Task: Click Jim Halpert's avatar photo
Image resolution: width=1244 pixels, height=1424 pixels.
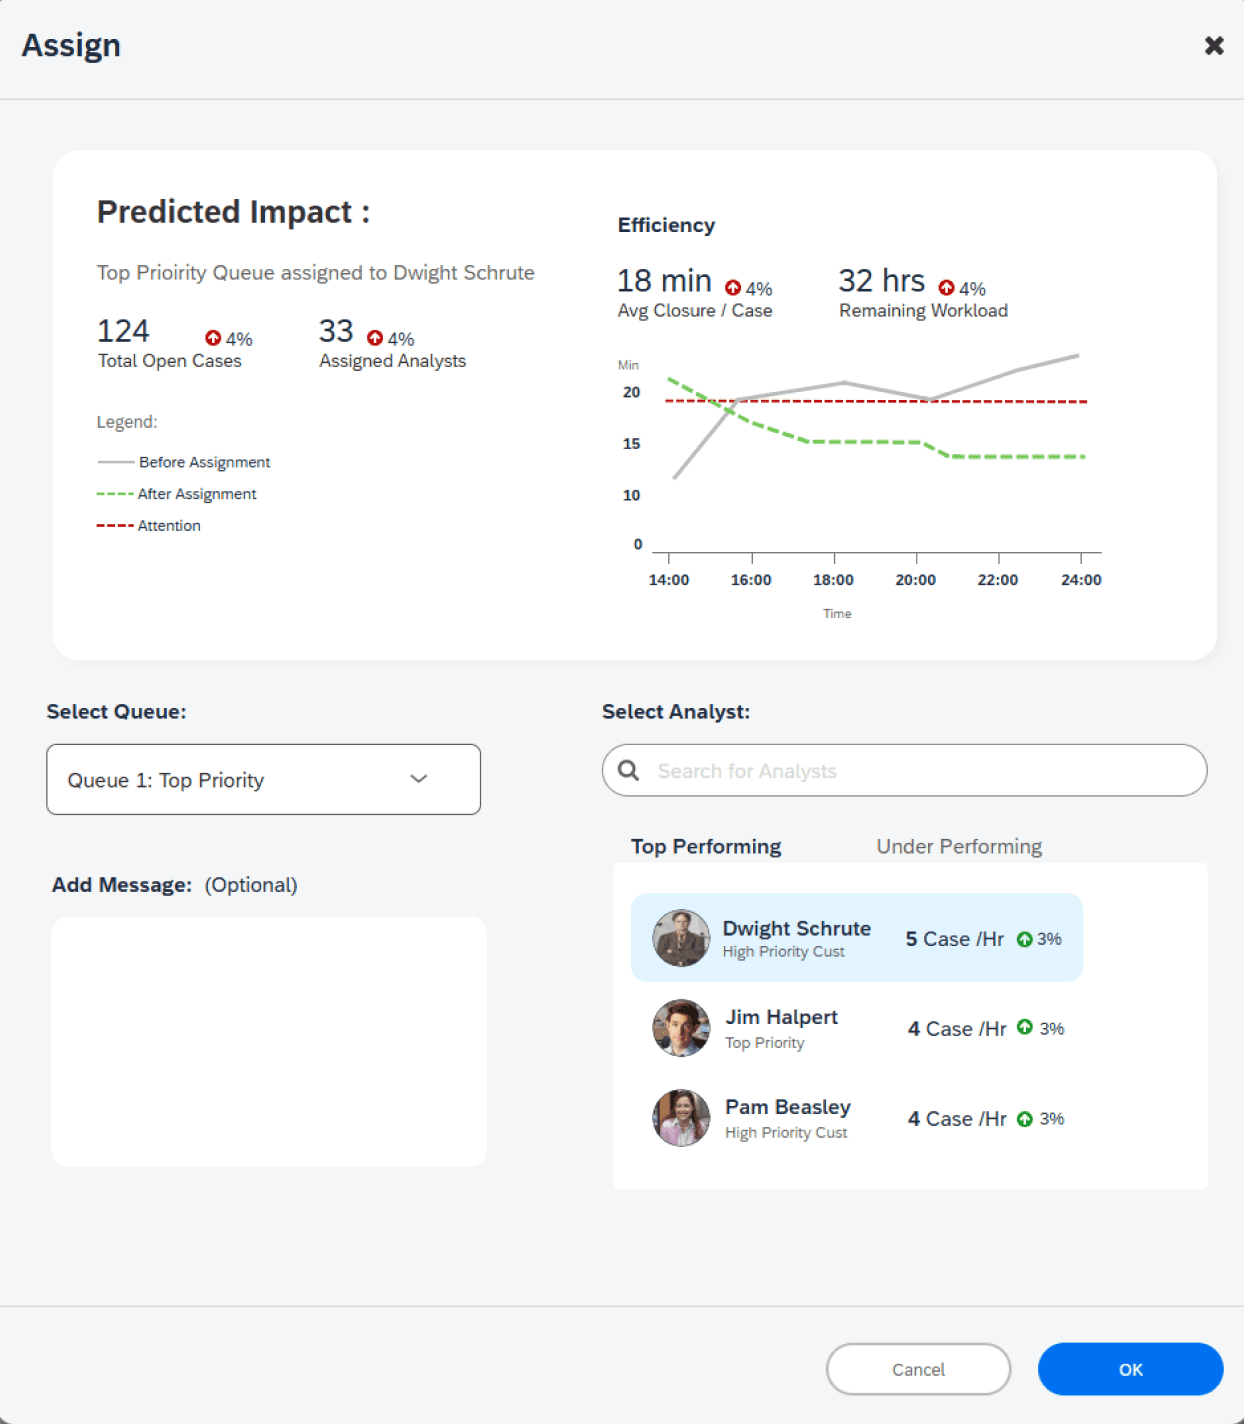Action: click(x=681, y=1028)
